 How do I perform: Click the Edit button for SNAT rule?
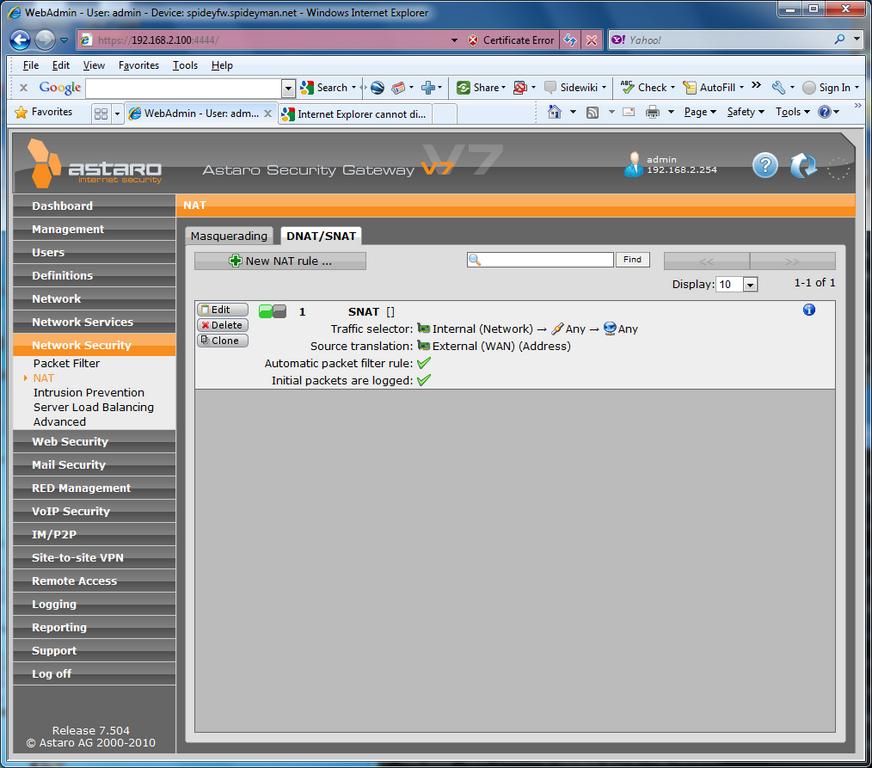coord(222,310)
